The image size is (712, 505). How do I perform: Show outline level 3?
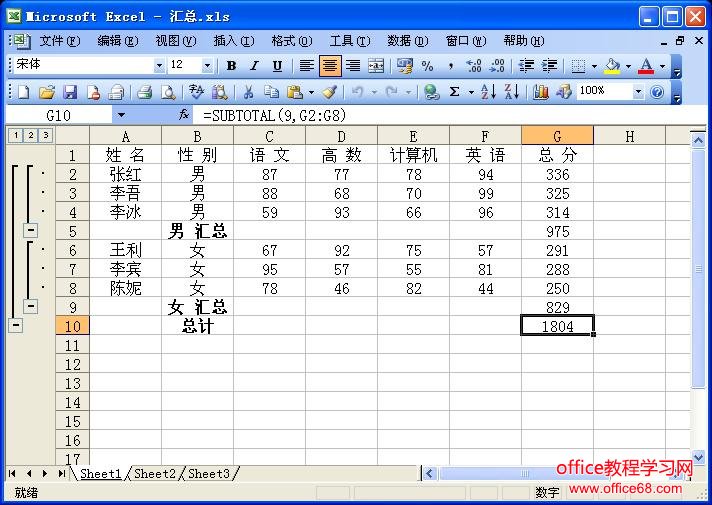pyautogui.click(x=45, y=135)
